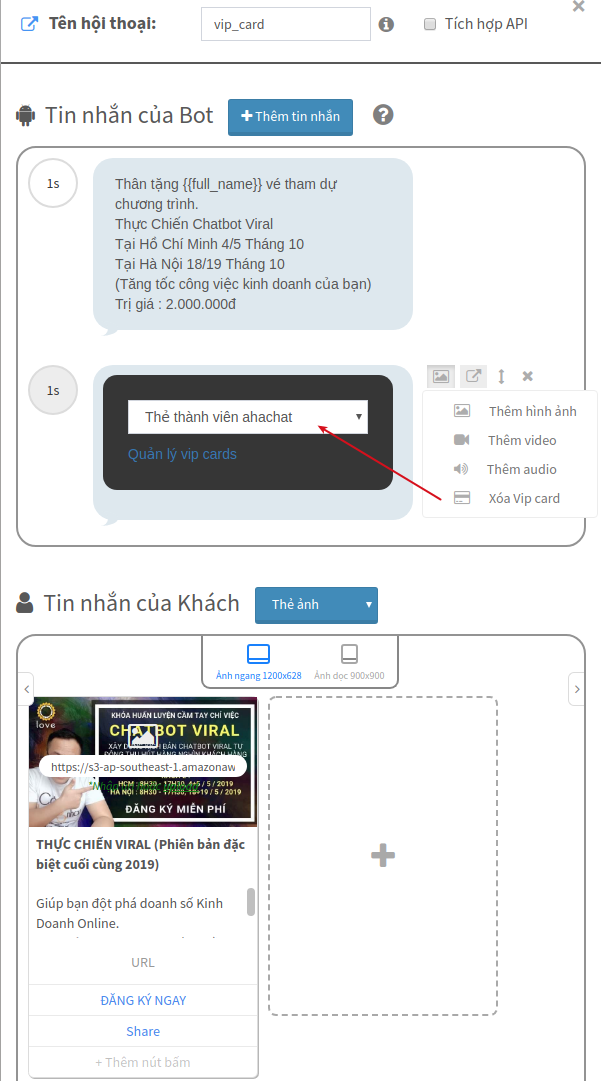Select the Ảnh ngang 1200x628 layout
The height and width of the screenshot is (1081, 601).
258,663
